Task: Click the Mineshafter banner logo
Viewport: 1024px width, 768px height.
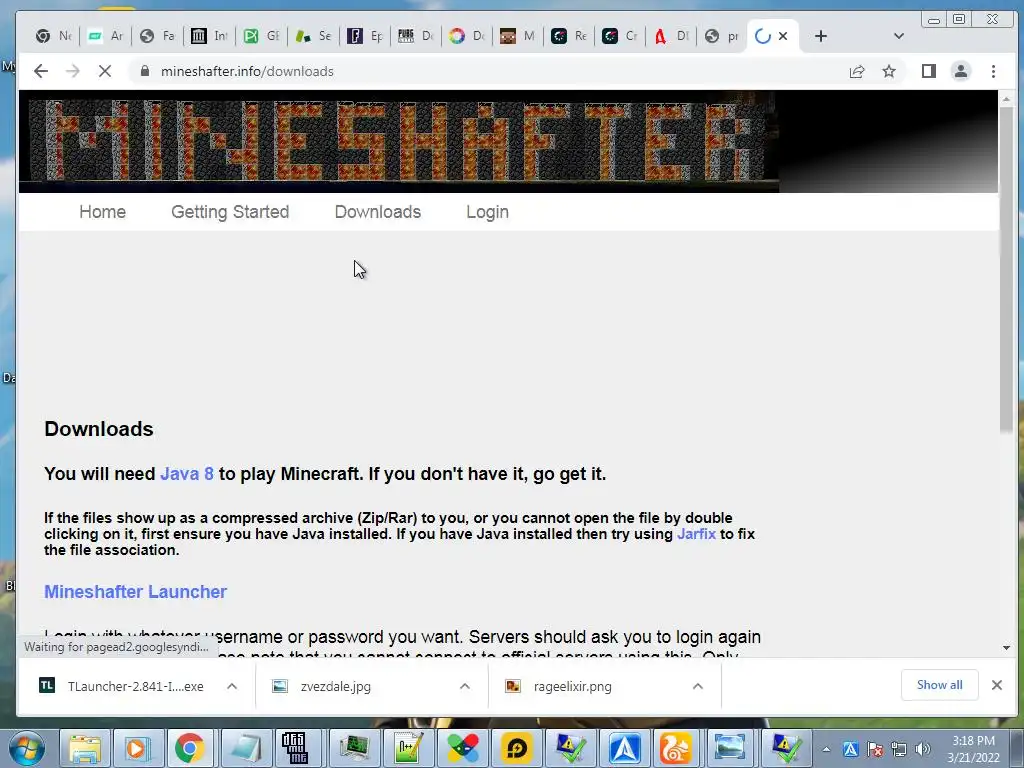Action: pyautogui.click(x=398, y=141)
